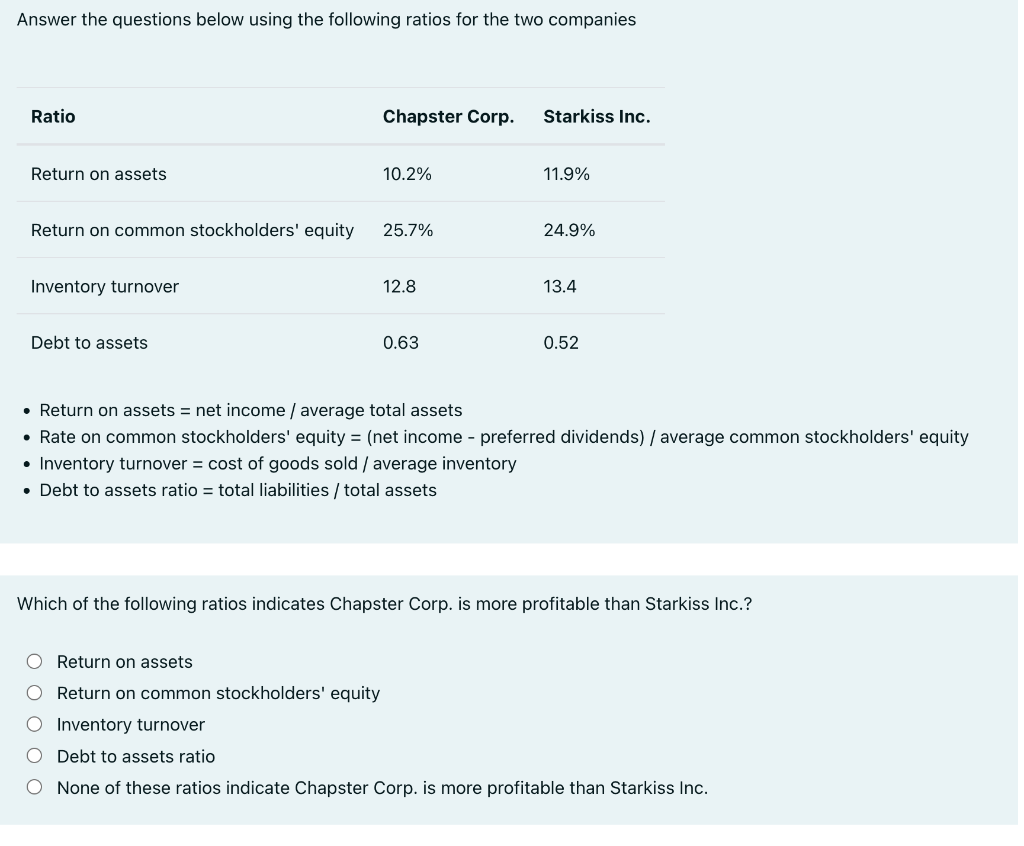
Task: Click Chapster's 0.63 debt to assets value
Action: click(x=402, y=342)
